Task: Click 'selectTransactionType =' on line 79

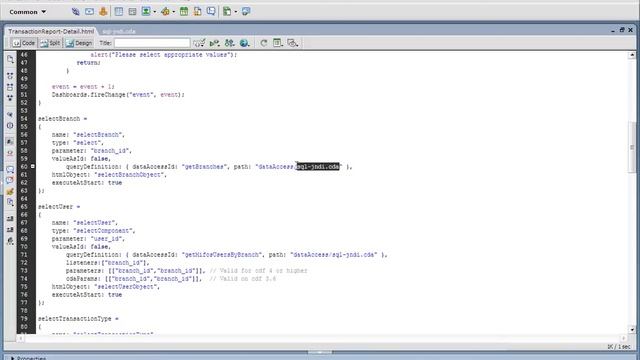Action: coord(78,318)
